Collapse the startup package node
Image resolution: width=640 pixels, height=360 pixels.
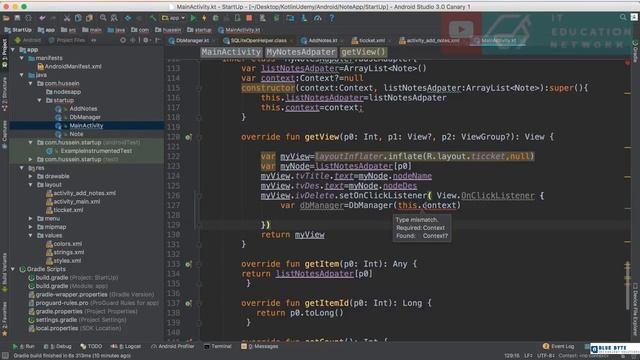click(x=40, y=100)
